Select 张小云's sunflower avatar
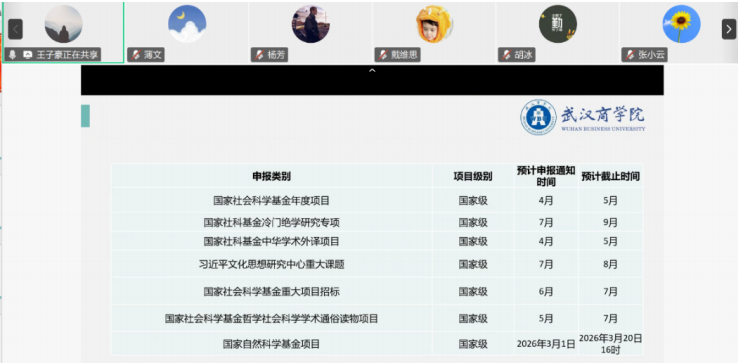 [x=681, y=24]
